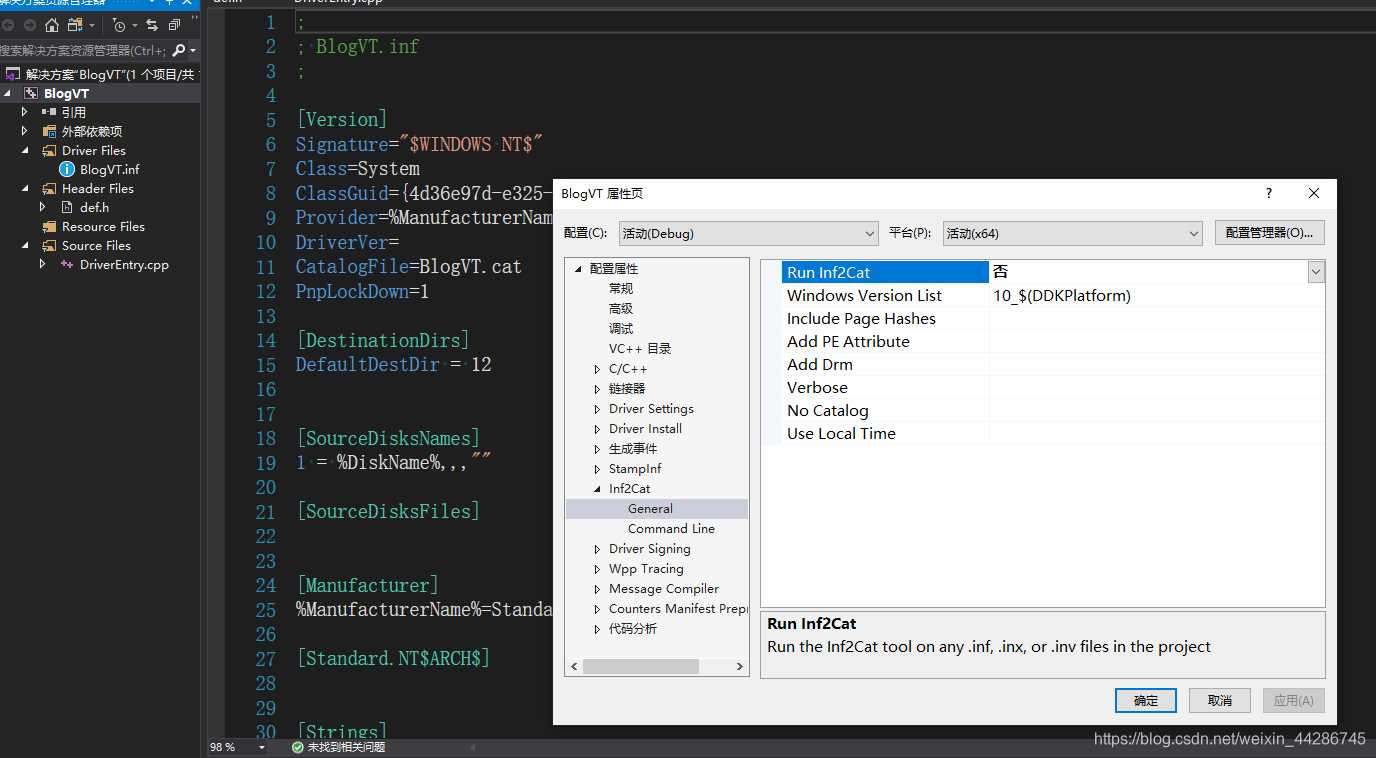
Task: Click the Source Files filter folder icon
Action: click(x=50, y=245)
